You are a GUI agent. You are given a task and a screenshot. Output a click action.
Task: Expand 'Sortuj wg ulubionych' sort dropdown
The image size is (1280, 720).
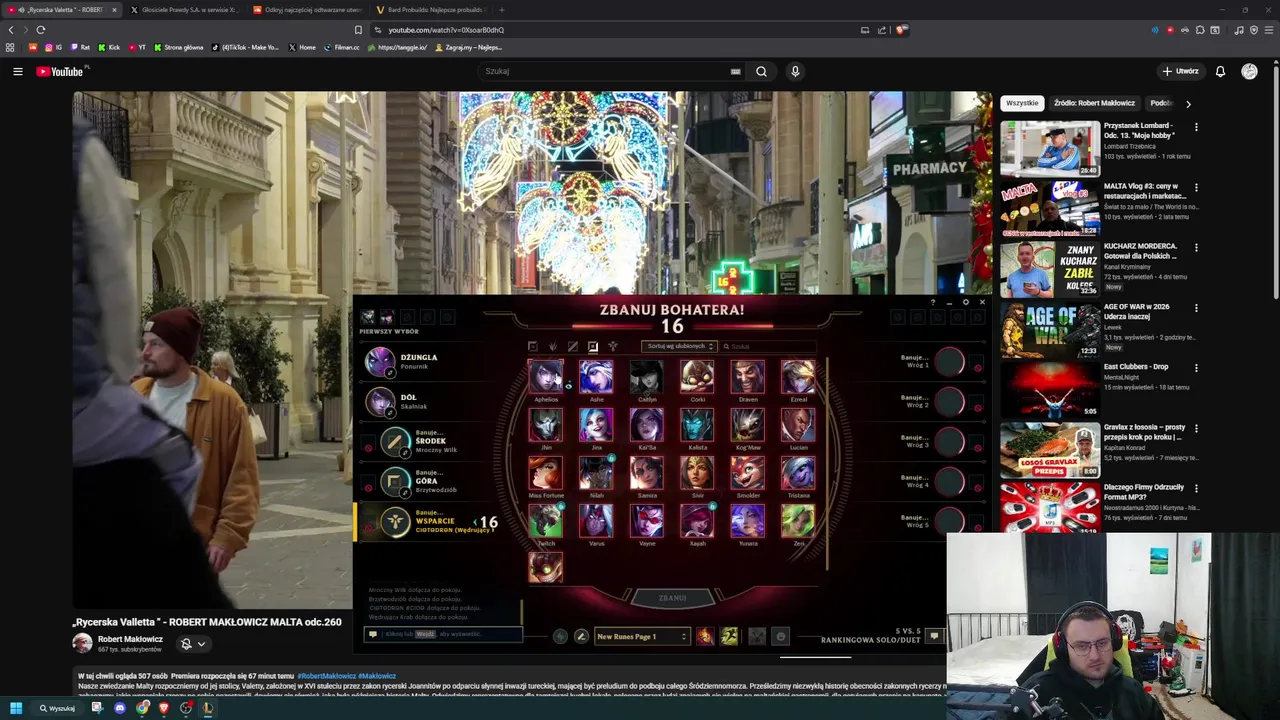pos(679,346)
